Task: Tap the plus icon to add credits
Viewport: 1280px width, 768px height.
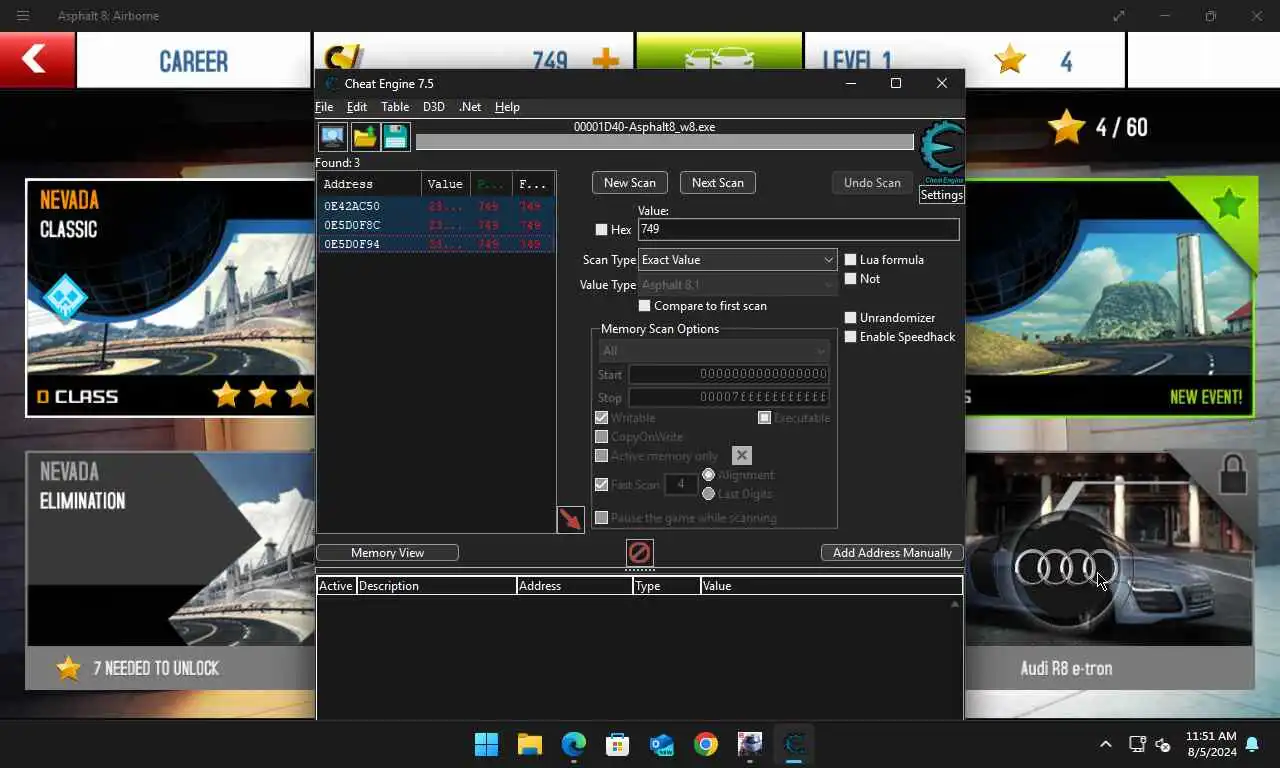Action: click(605, 60)
